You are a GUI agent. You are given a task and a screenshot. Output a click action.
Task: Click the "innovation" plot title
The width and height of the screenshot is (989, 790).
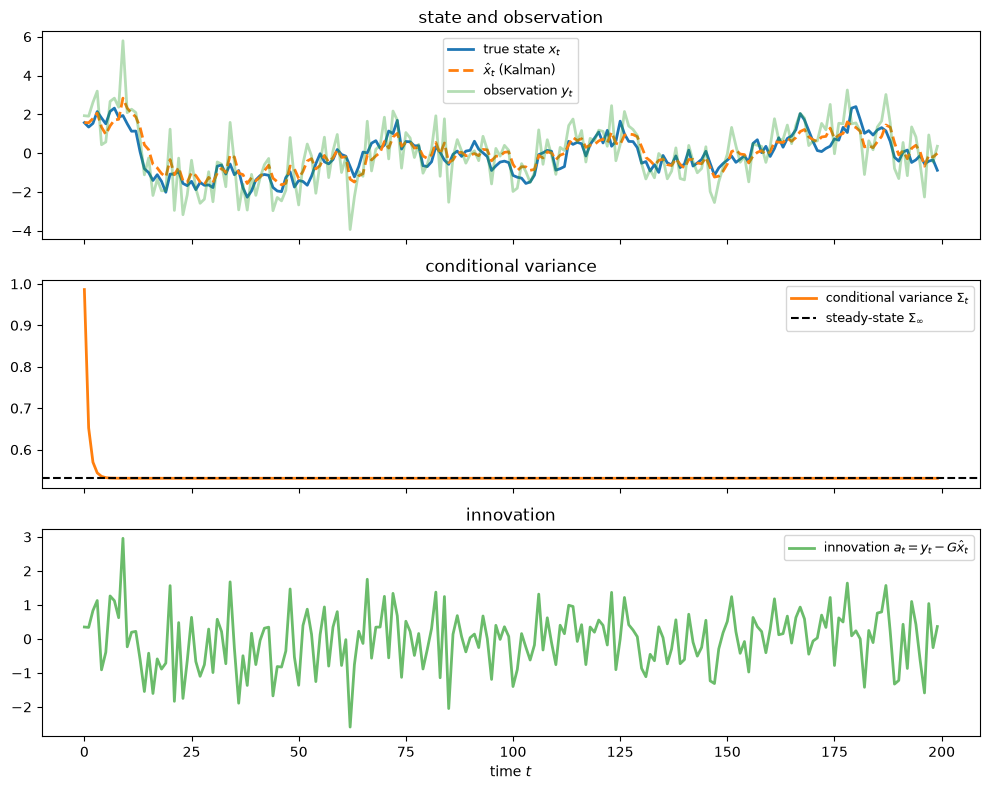point(510,514)
